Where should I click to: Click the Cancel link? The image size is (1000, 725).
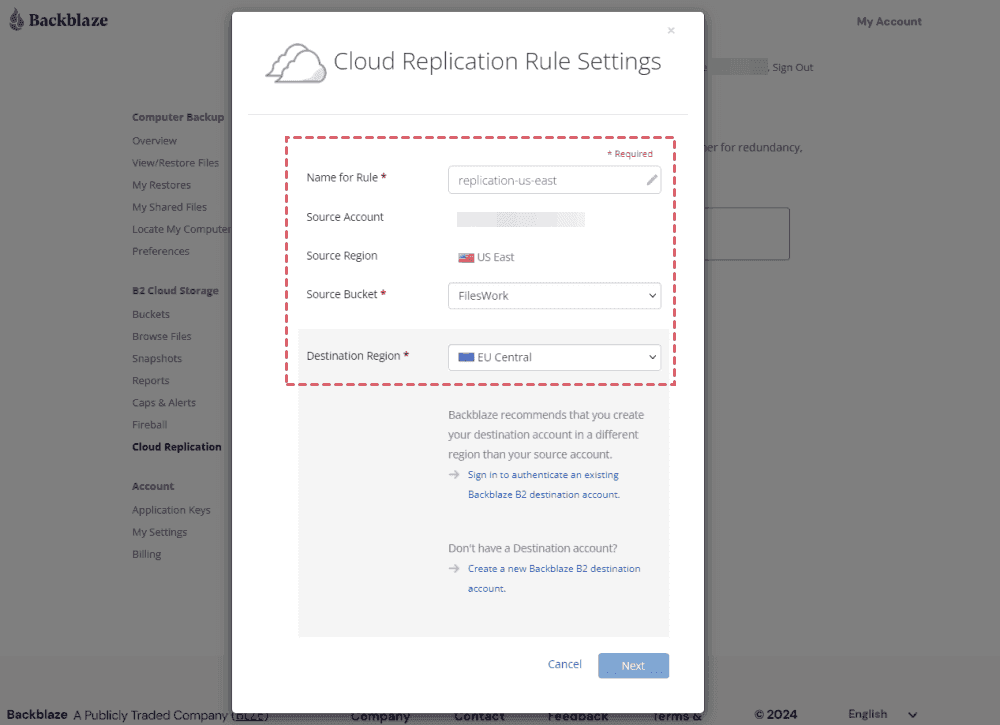(564, 664)
